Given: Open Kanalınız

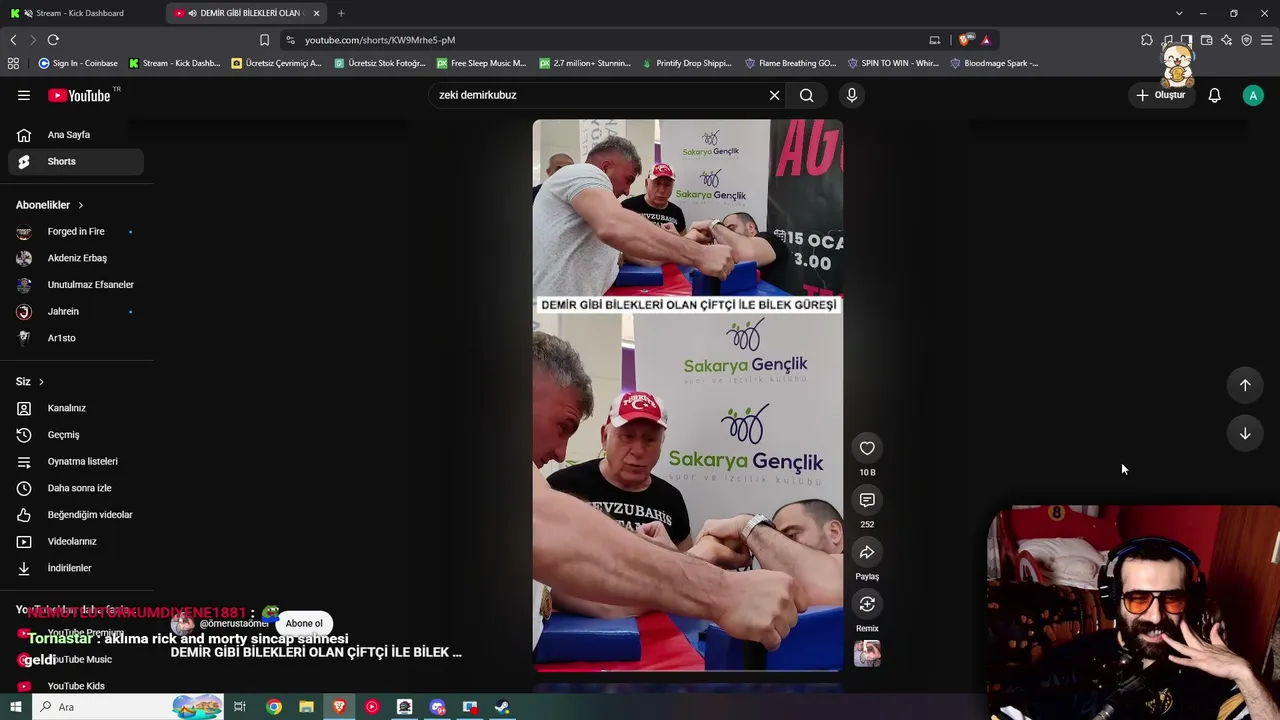Looking at the screenshot, I should click(76, 408).
